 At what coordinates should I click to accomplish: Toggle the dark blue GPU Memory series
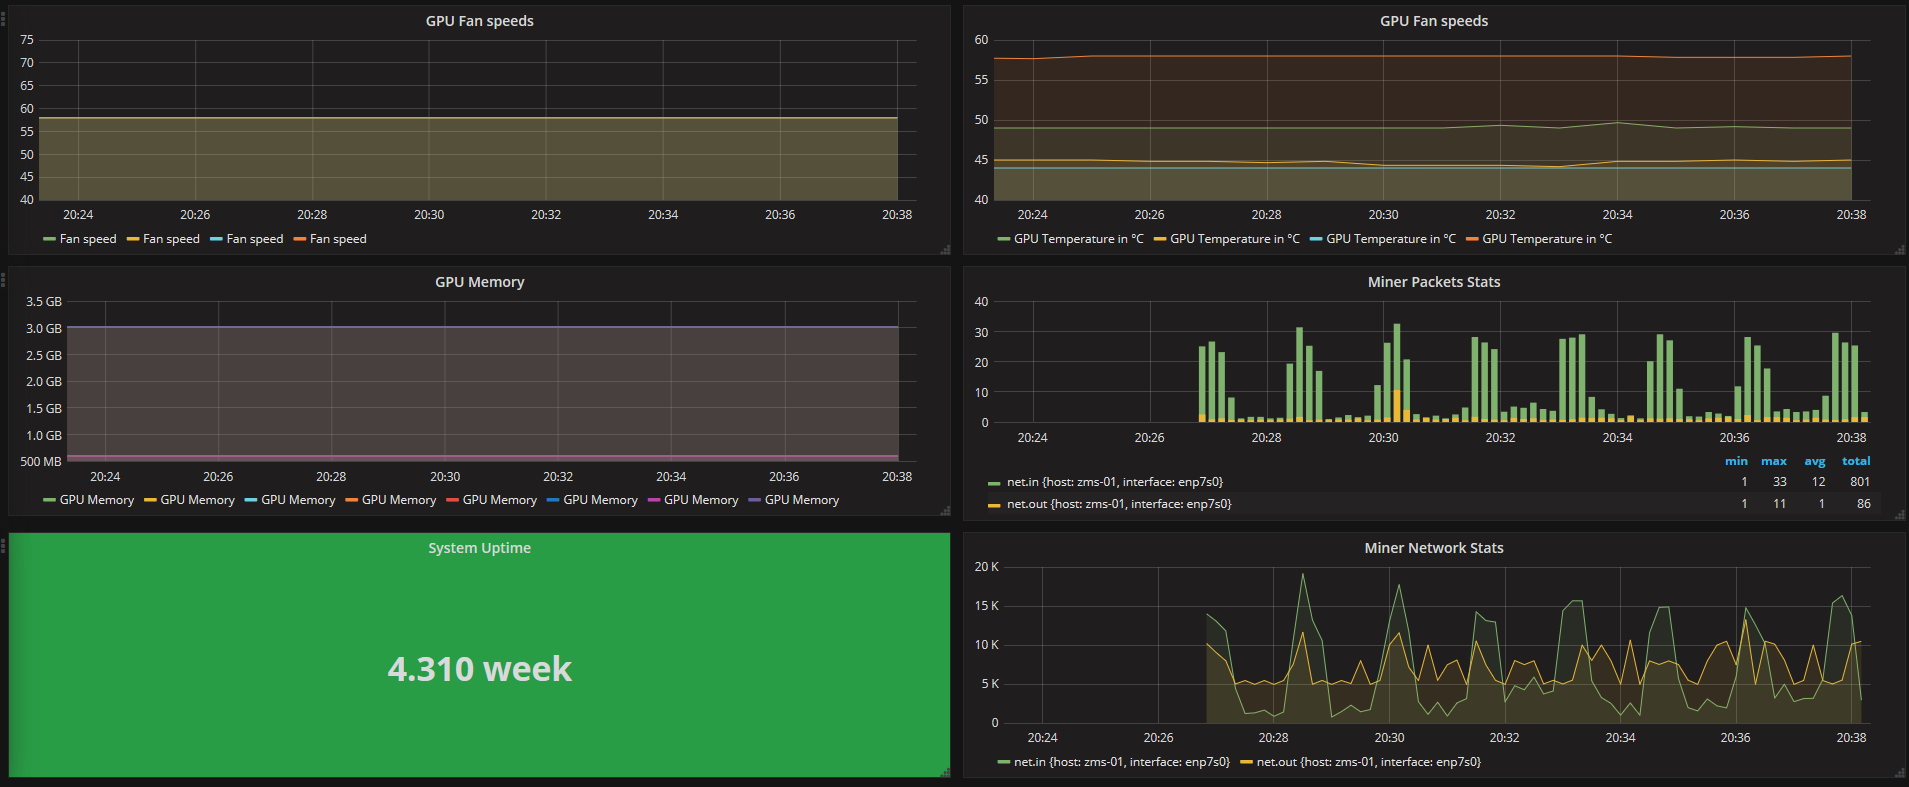(600, 500)
